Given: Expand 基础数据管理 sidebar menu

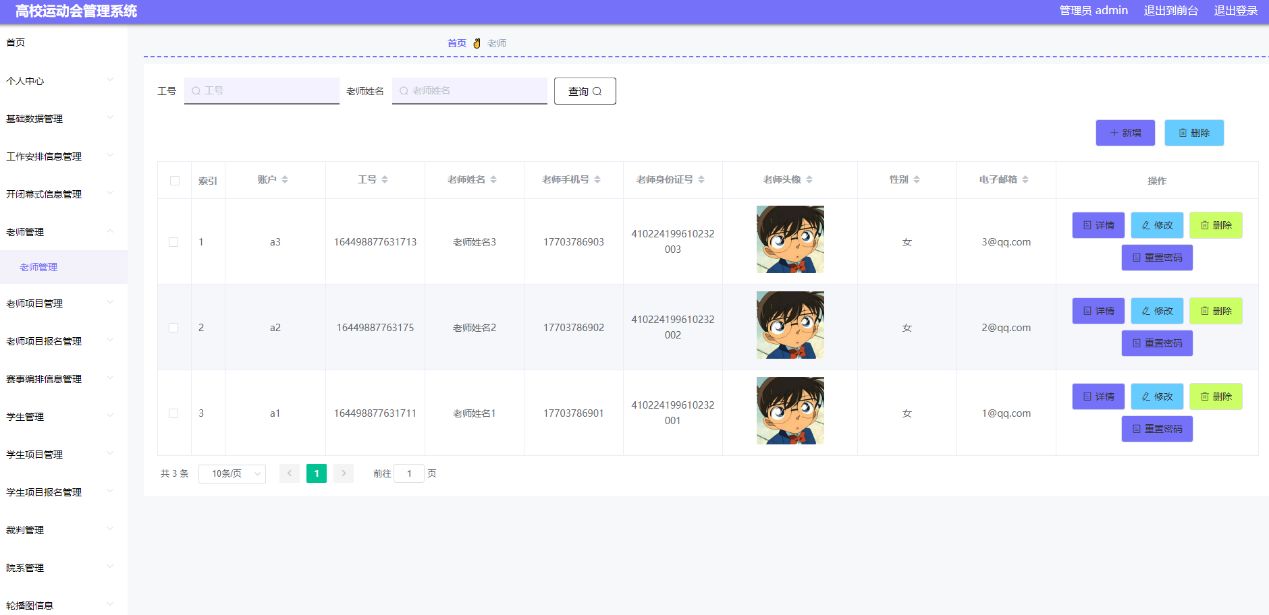Looking at the screenshot, I should (63, 119).
